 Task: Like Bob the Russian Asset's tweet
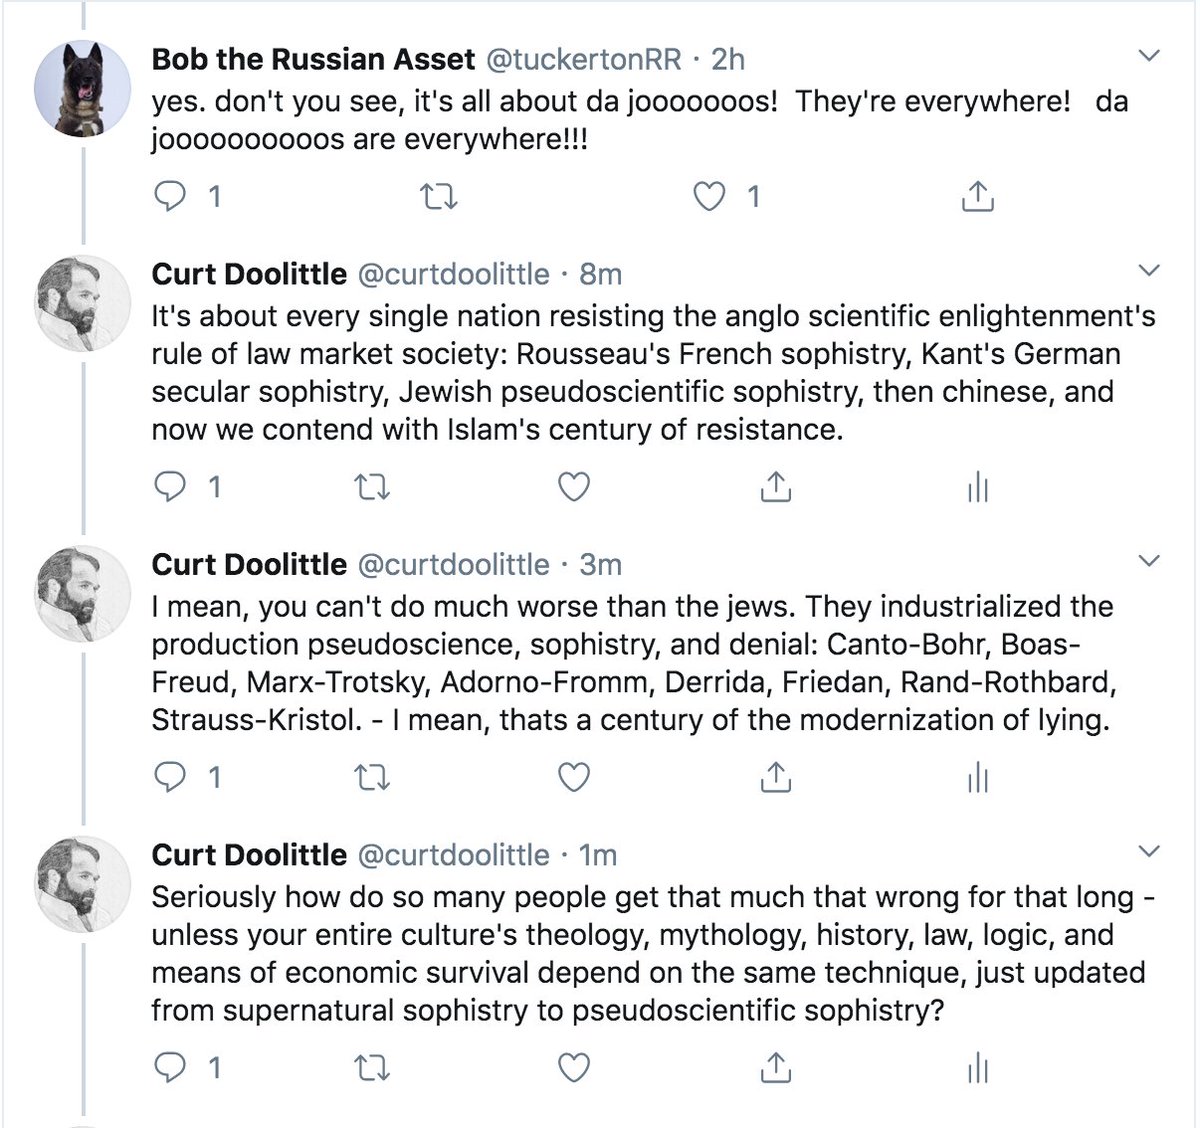pyautogui.click(x=709, y=196)
